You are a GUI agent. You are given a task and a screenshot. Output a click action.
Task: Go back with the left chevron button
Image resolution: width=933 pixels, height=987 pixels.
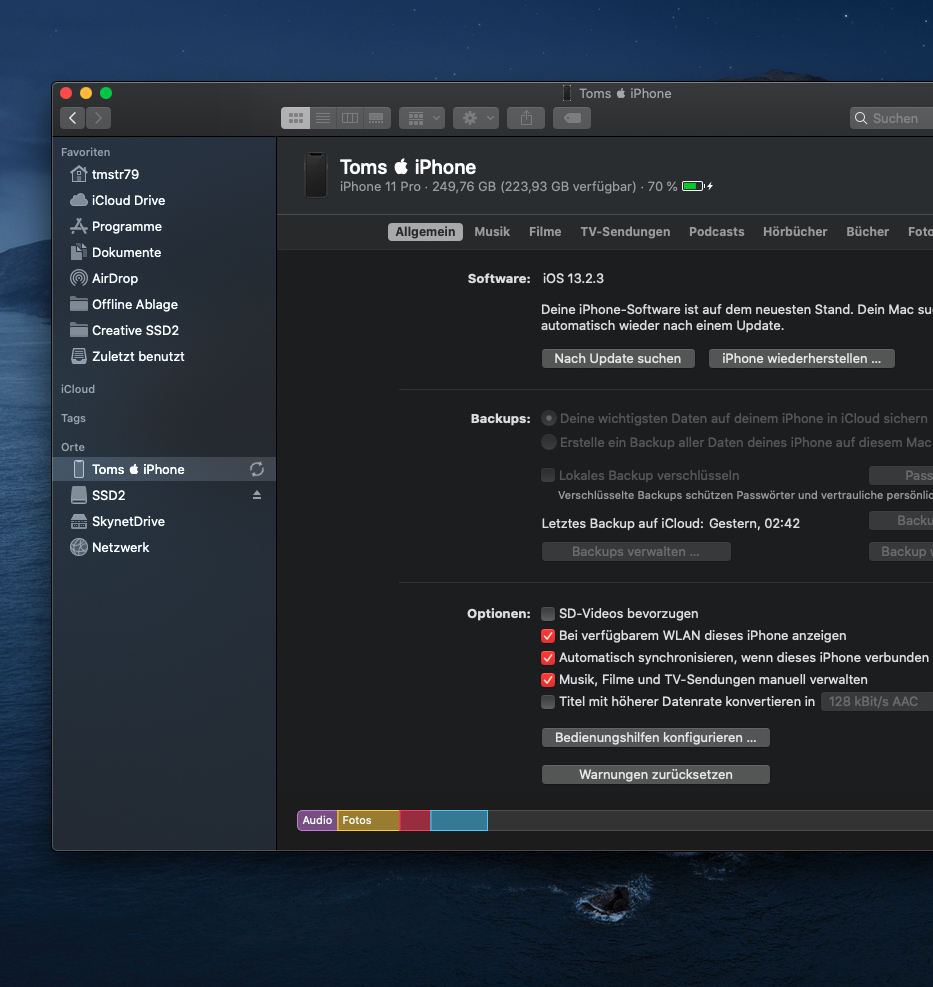(x=73, y=118)
